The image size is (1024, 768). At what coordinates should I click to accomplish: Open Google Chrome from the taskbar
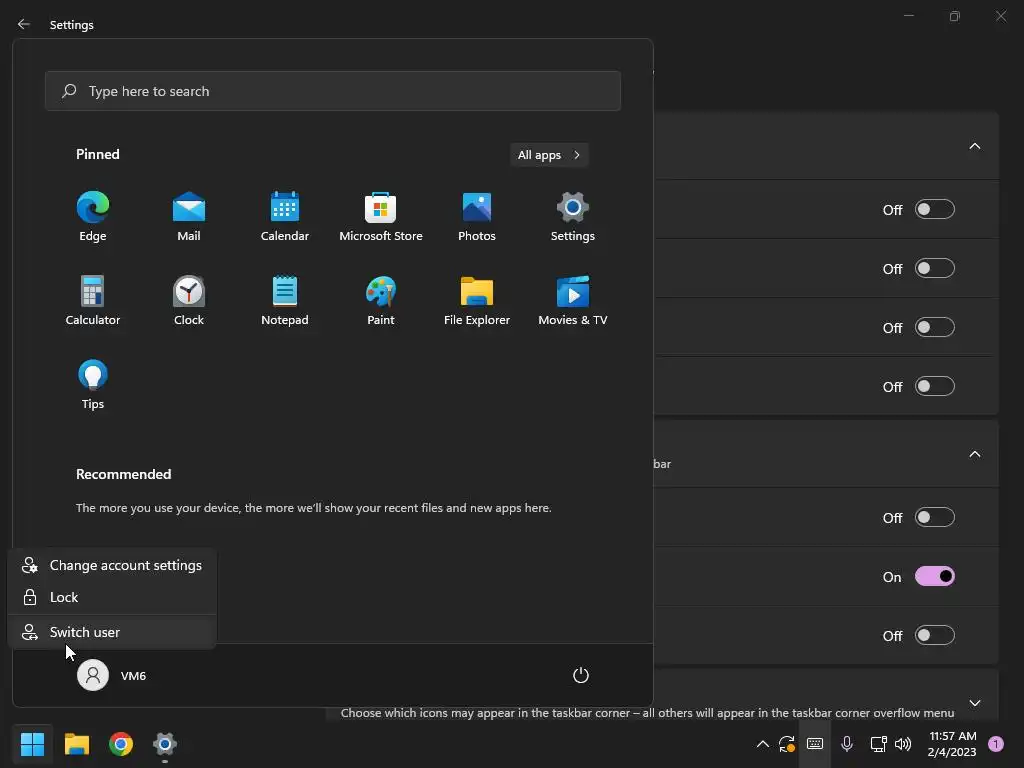click(x=121, y=744)
